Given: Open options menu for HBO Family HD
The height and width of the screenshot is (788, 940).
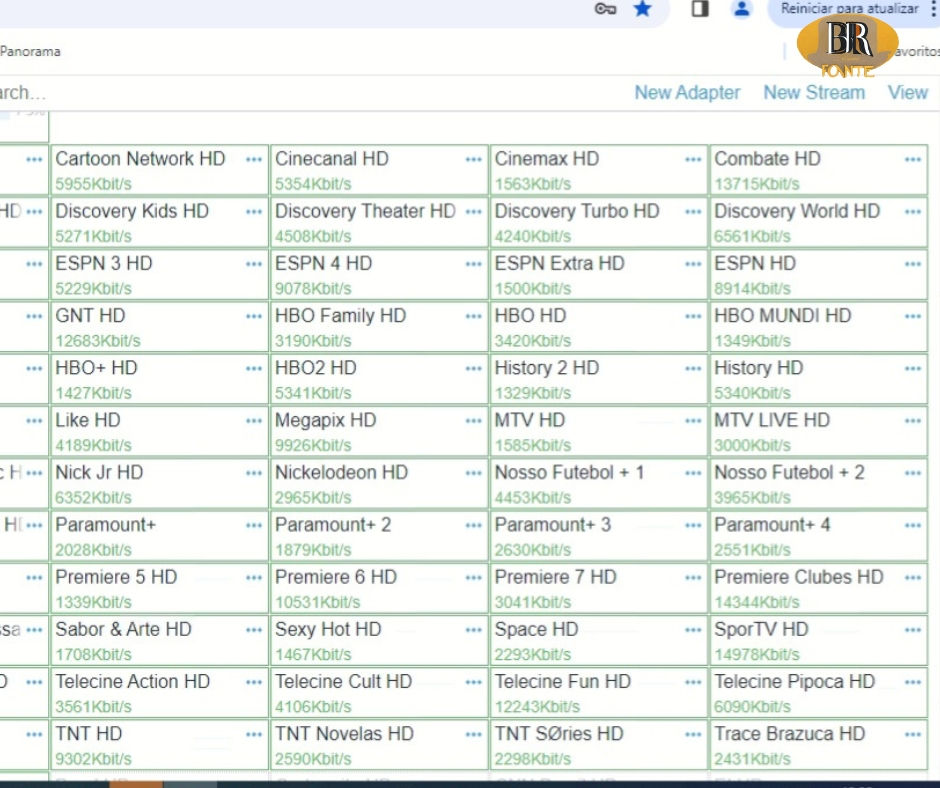Looking at the screenshot, I should pyautogui.click(x=474, y=316).
